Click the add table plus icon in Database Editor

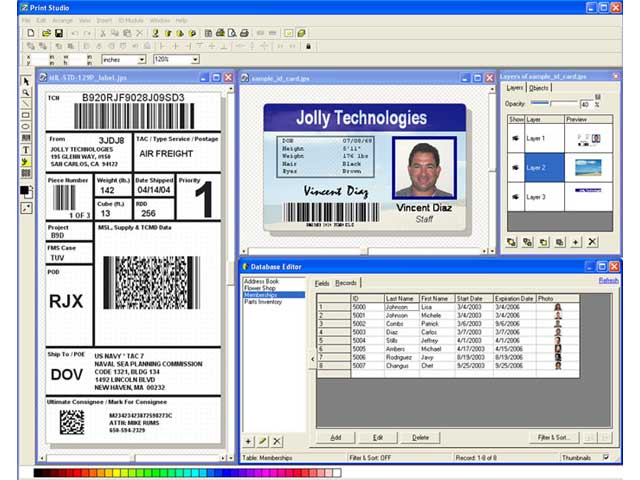(248, 441)
